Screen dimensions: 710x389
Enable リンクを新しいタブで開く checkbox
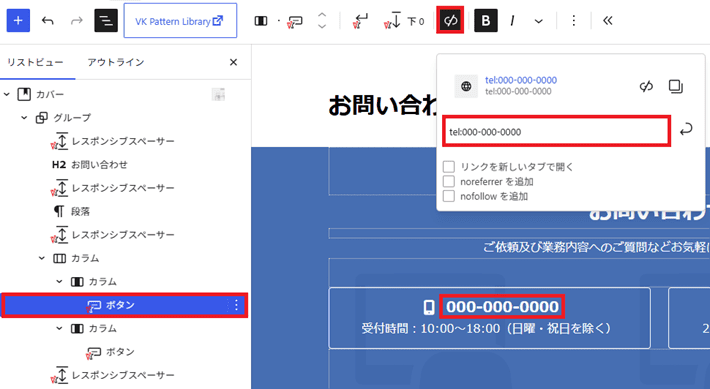pos(449,167)
